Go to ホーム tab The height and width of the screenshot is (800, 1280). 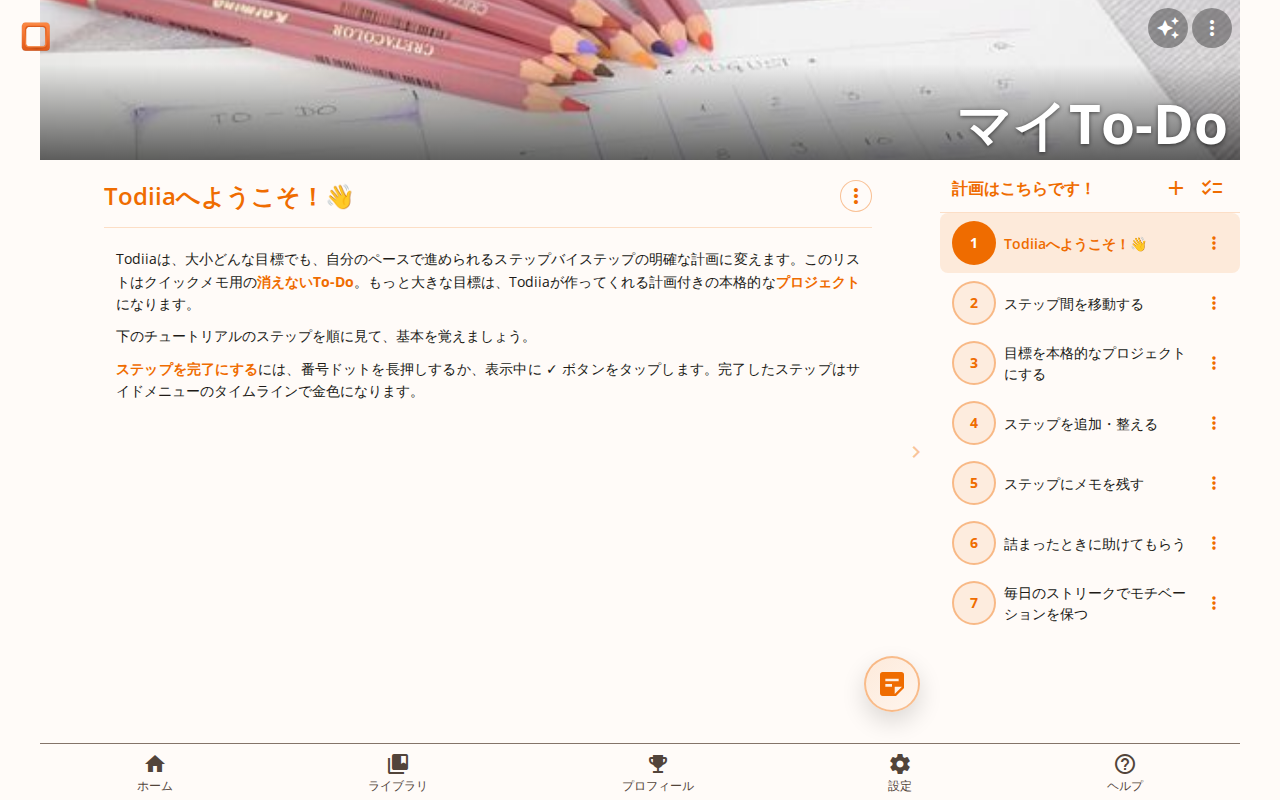pos(155,772)
